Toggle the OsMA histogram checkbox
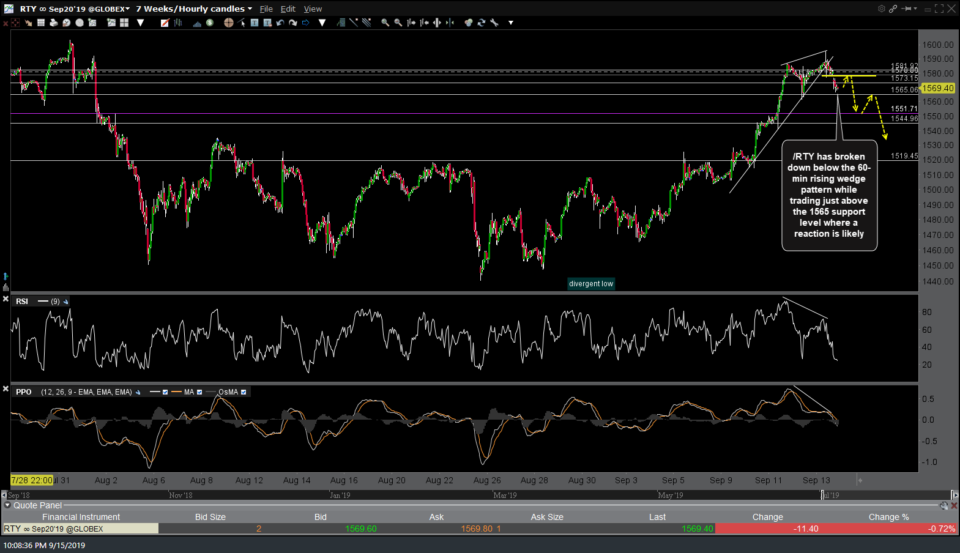 pos(244,391)
